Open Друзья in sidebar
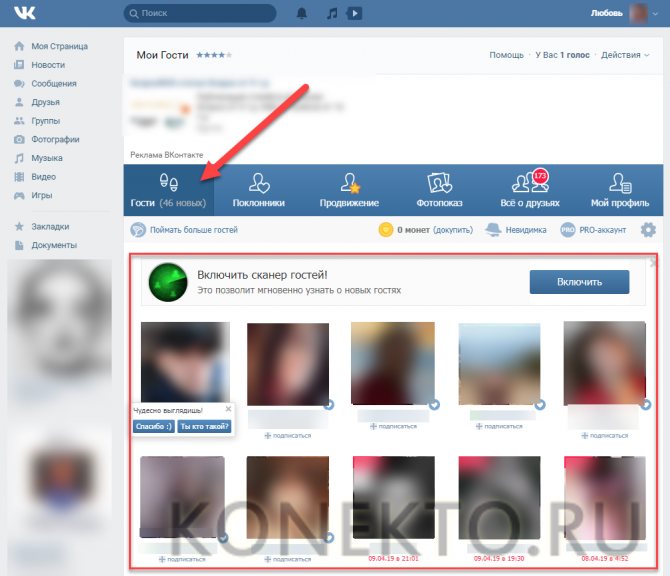The height and width of the screenshot is (576, 670). pyautogui.click(x=45, y=102)
